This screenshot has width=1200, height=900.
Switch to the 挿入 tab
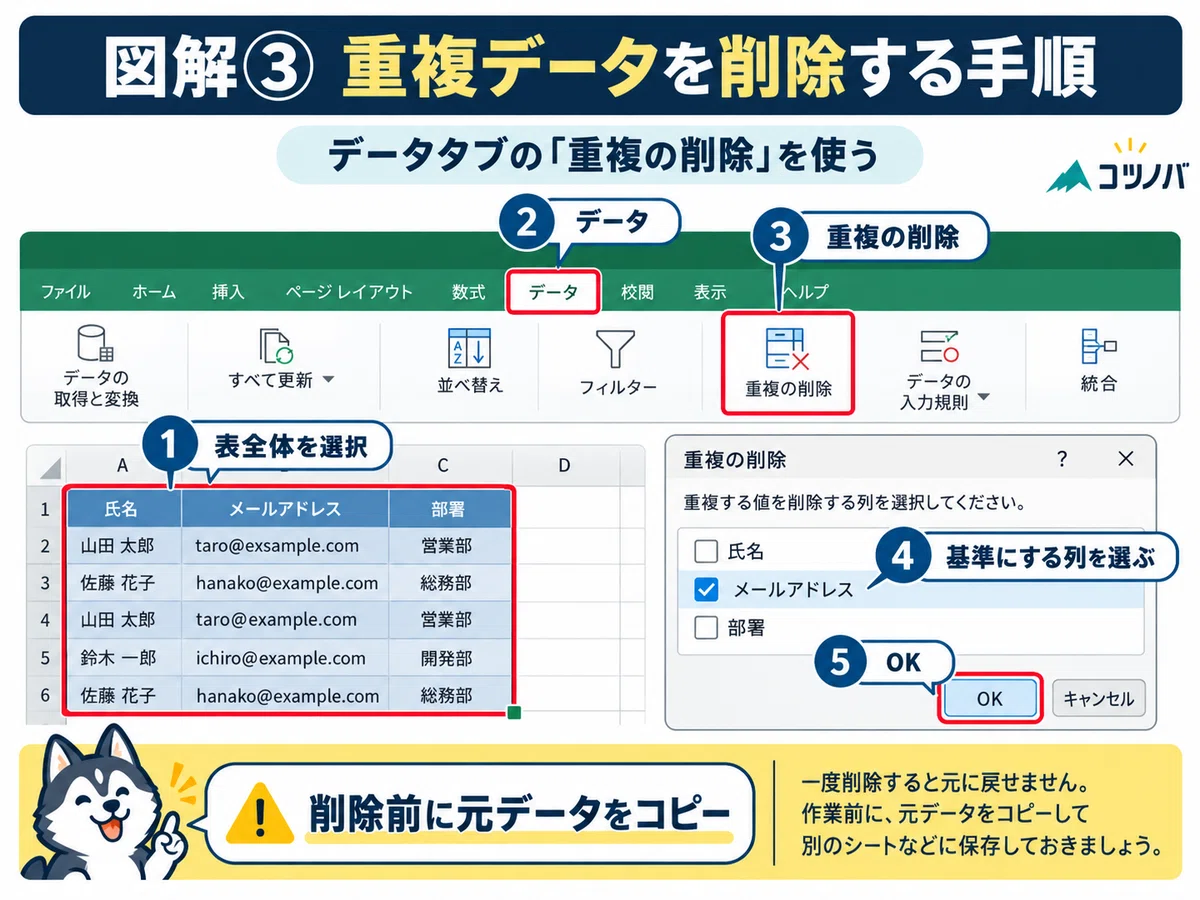coord(228,292)
